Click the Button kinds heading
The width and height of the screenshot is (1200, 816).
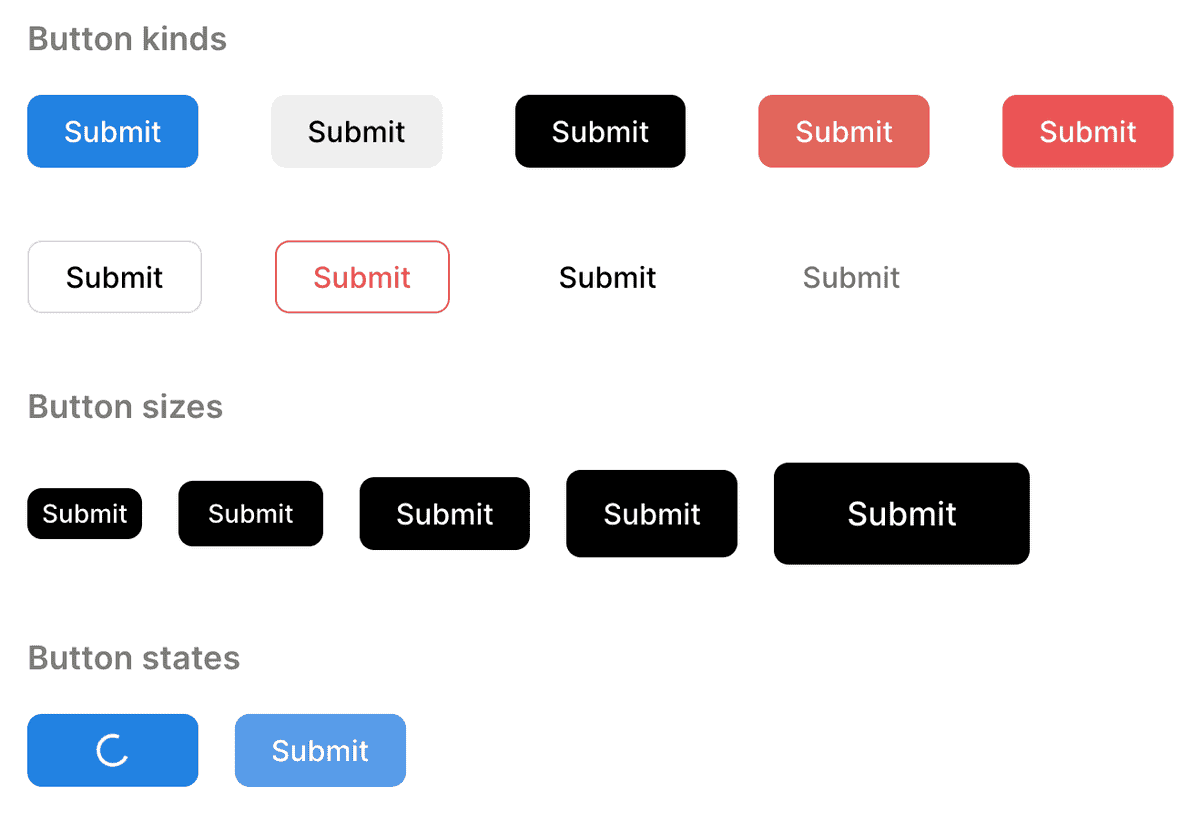click(x=127, y=39)
